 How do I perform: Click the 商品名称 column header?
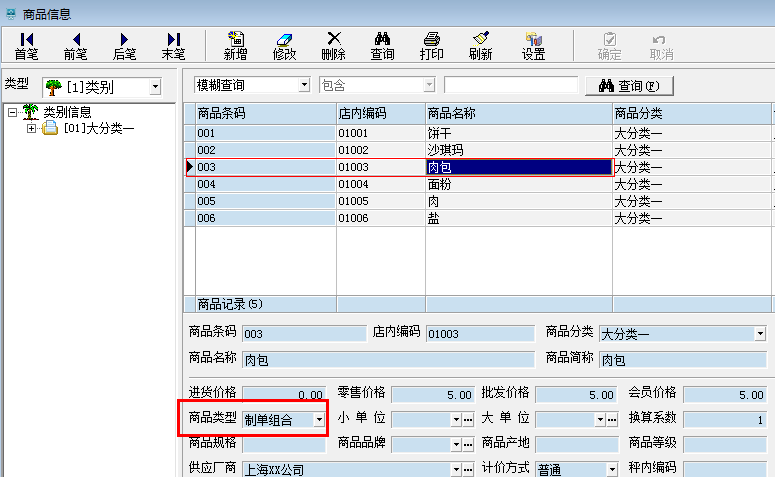coord(519,114)
